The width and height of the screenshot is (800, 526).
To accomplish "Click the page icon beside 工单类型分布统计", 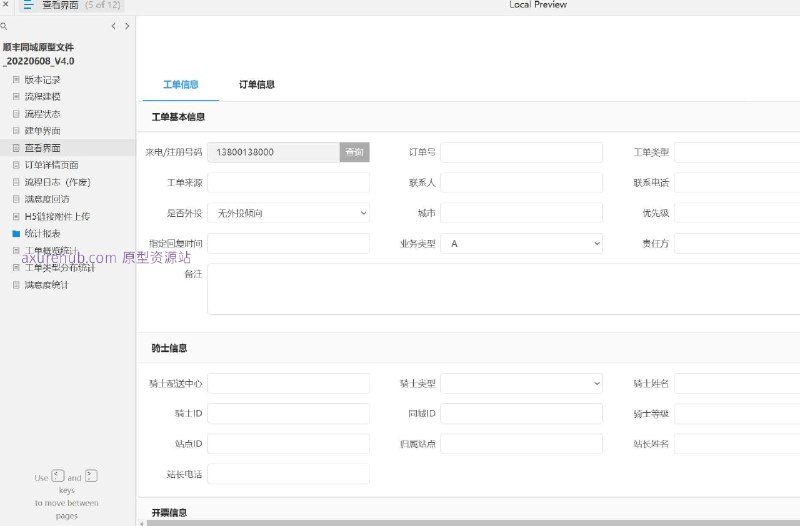I will 16,268.
